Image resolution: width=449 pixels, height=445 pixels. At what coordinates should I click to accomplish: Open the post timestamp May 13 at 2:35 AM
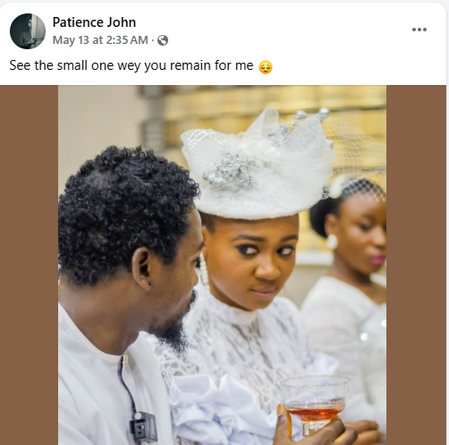[x=100, y=40]
